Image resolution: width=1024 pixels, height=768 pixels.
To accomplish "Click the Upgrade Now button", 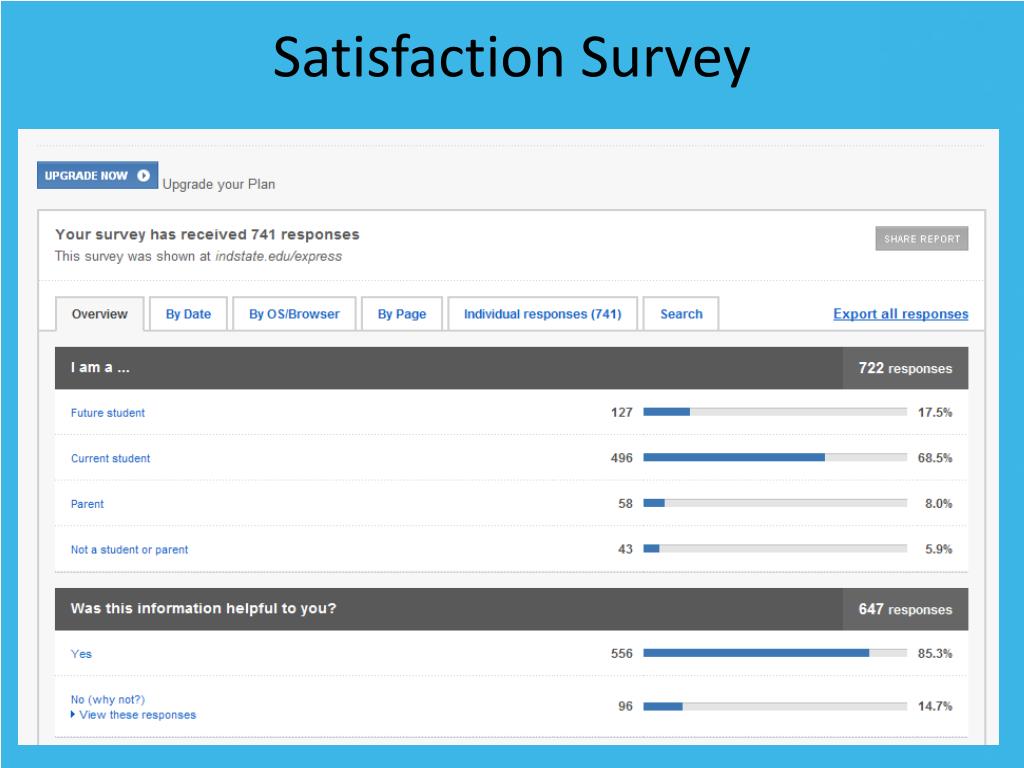I will 97,175.
